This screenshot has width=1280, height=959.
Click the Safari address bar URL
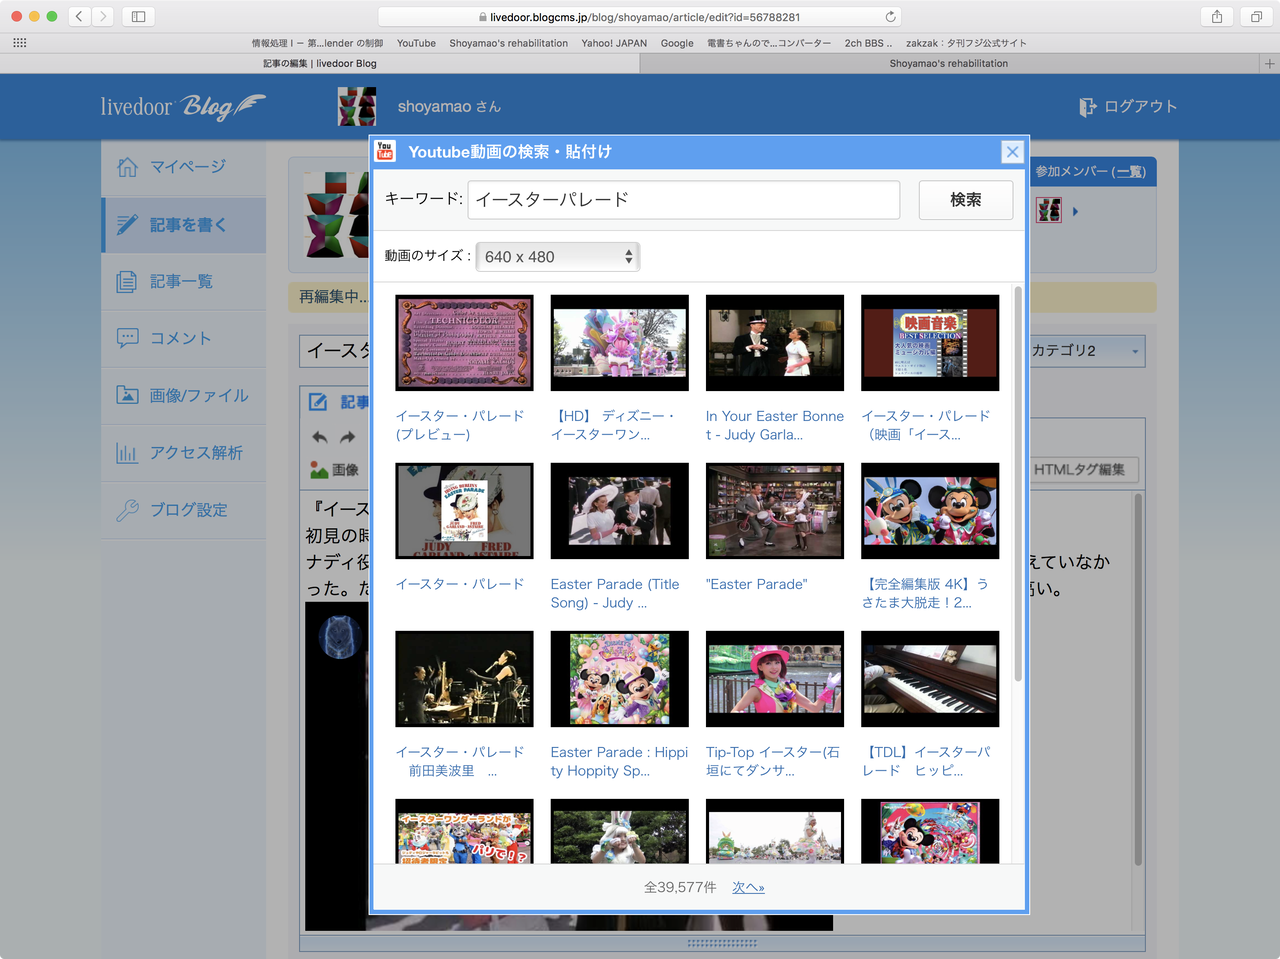coord(640,17)
